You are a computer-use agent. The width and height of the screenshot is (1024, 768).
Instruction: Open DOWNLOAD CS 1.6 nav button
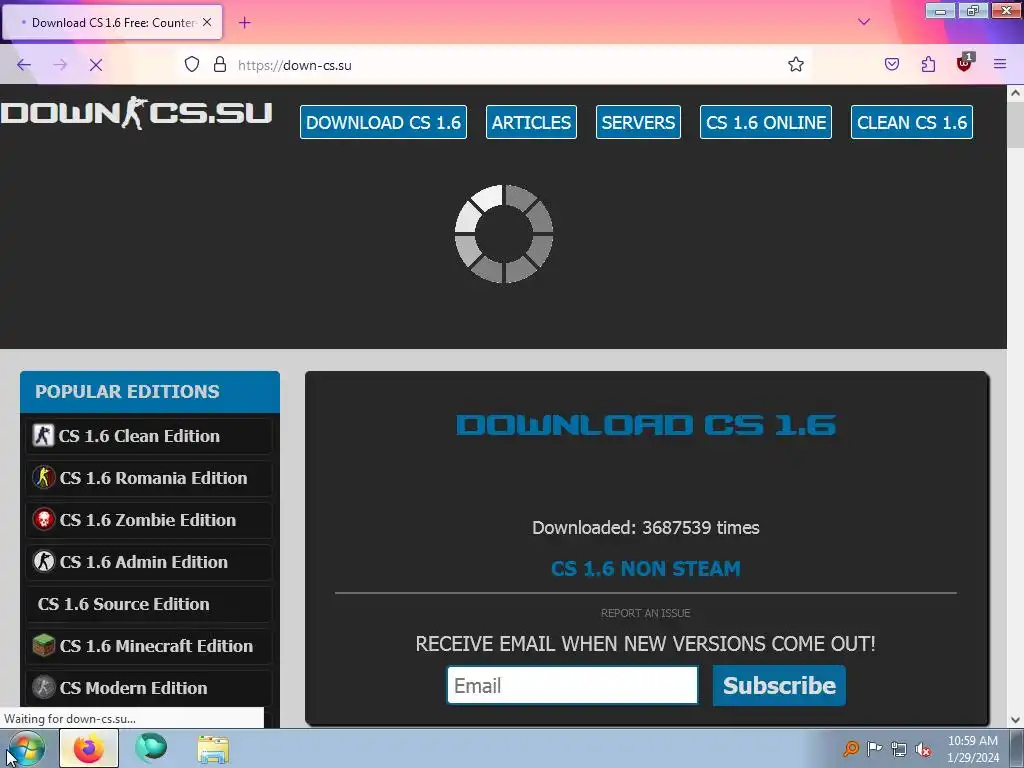point(383,122)
